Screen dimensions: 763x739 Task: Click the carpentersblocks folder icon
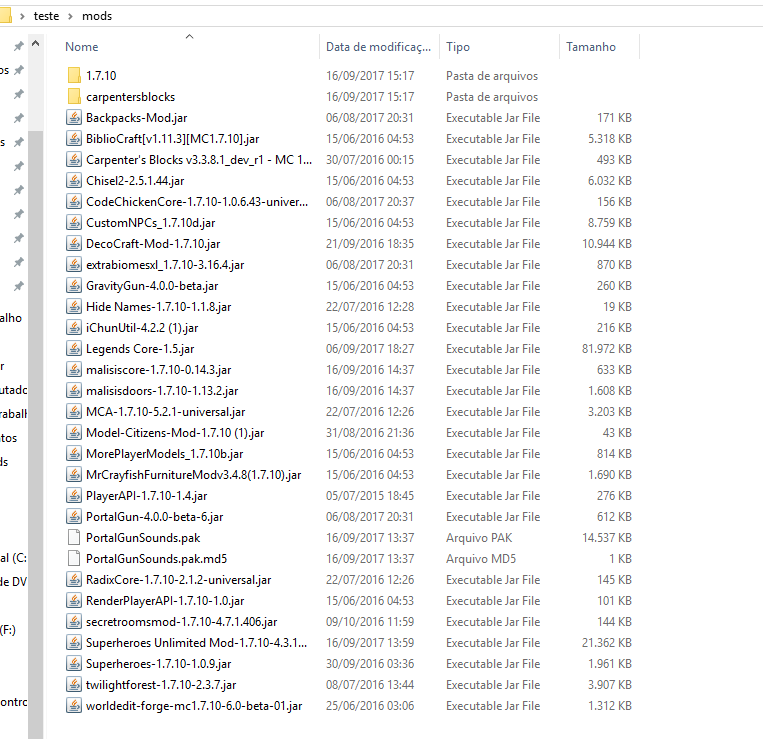(x=74, y=96)
